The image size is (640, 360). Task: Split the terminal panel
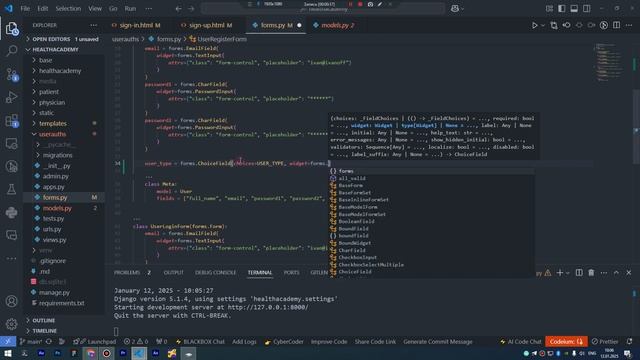click(579, 273)
